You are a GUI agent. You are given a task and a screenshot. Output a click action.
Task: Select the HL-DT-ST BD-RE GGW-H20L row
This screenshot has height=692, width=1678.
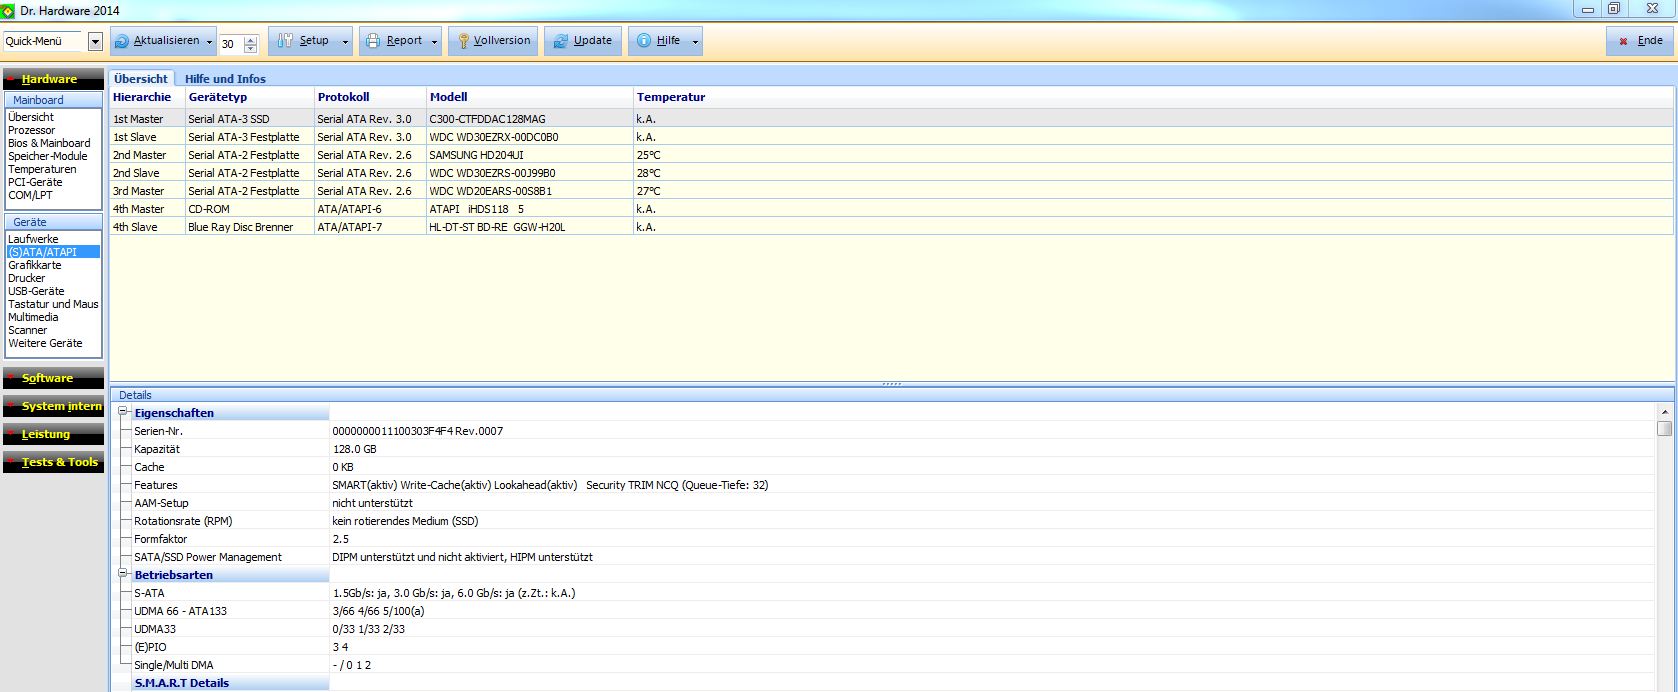tap(891, 227)
